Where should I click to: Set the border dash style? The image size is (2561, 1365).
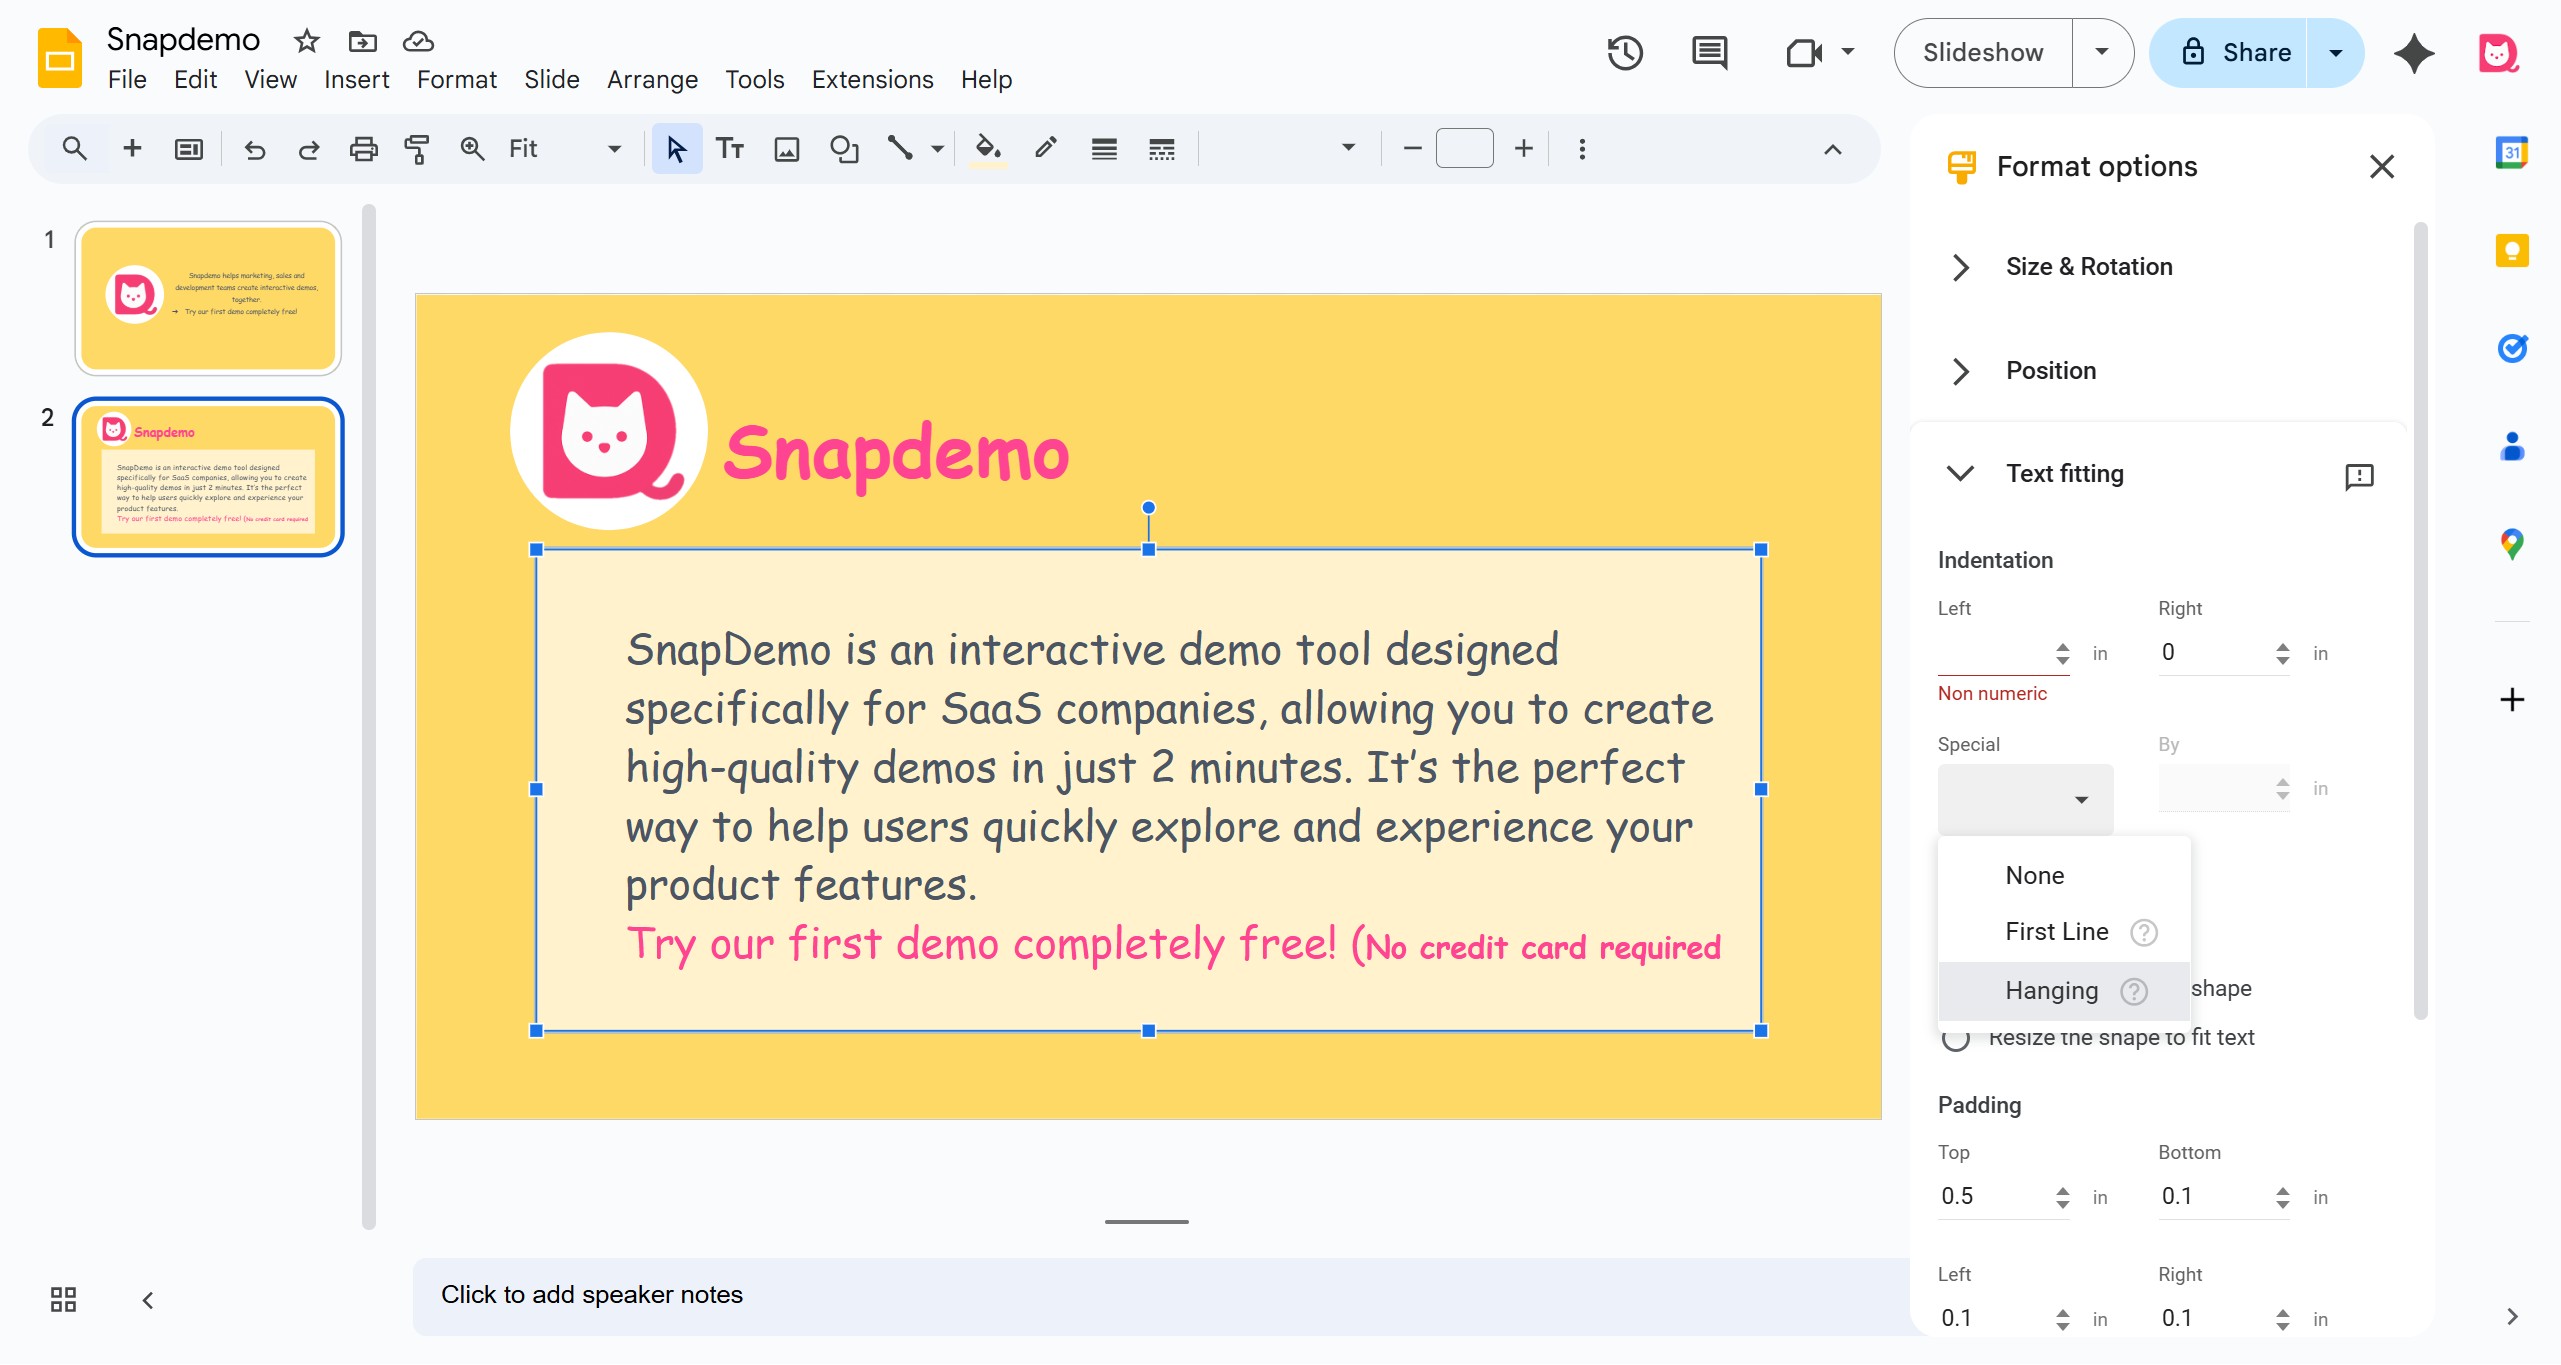point(1161,149)
